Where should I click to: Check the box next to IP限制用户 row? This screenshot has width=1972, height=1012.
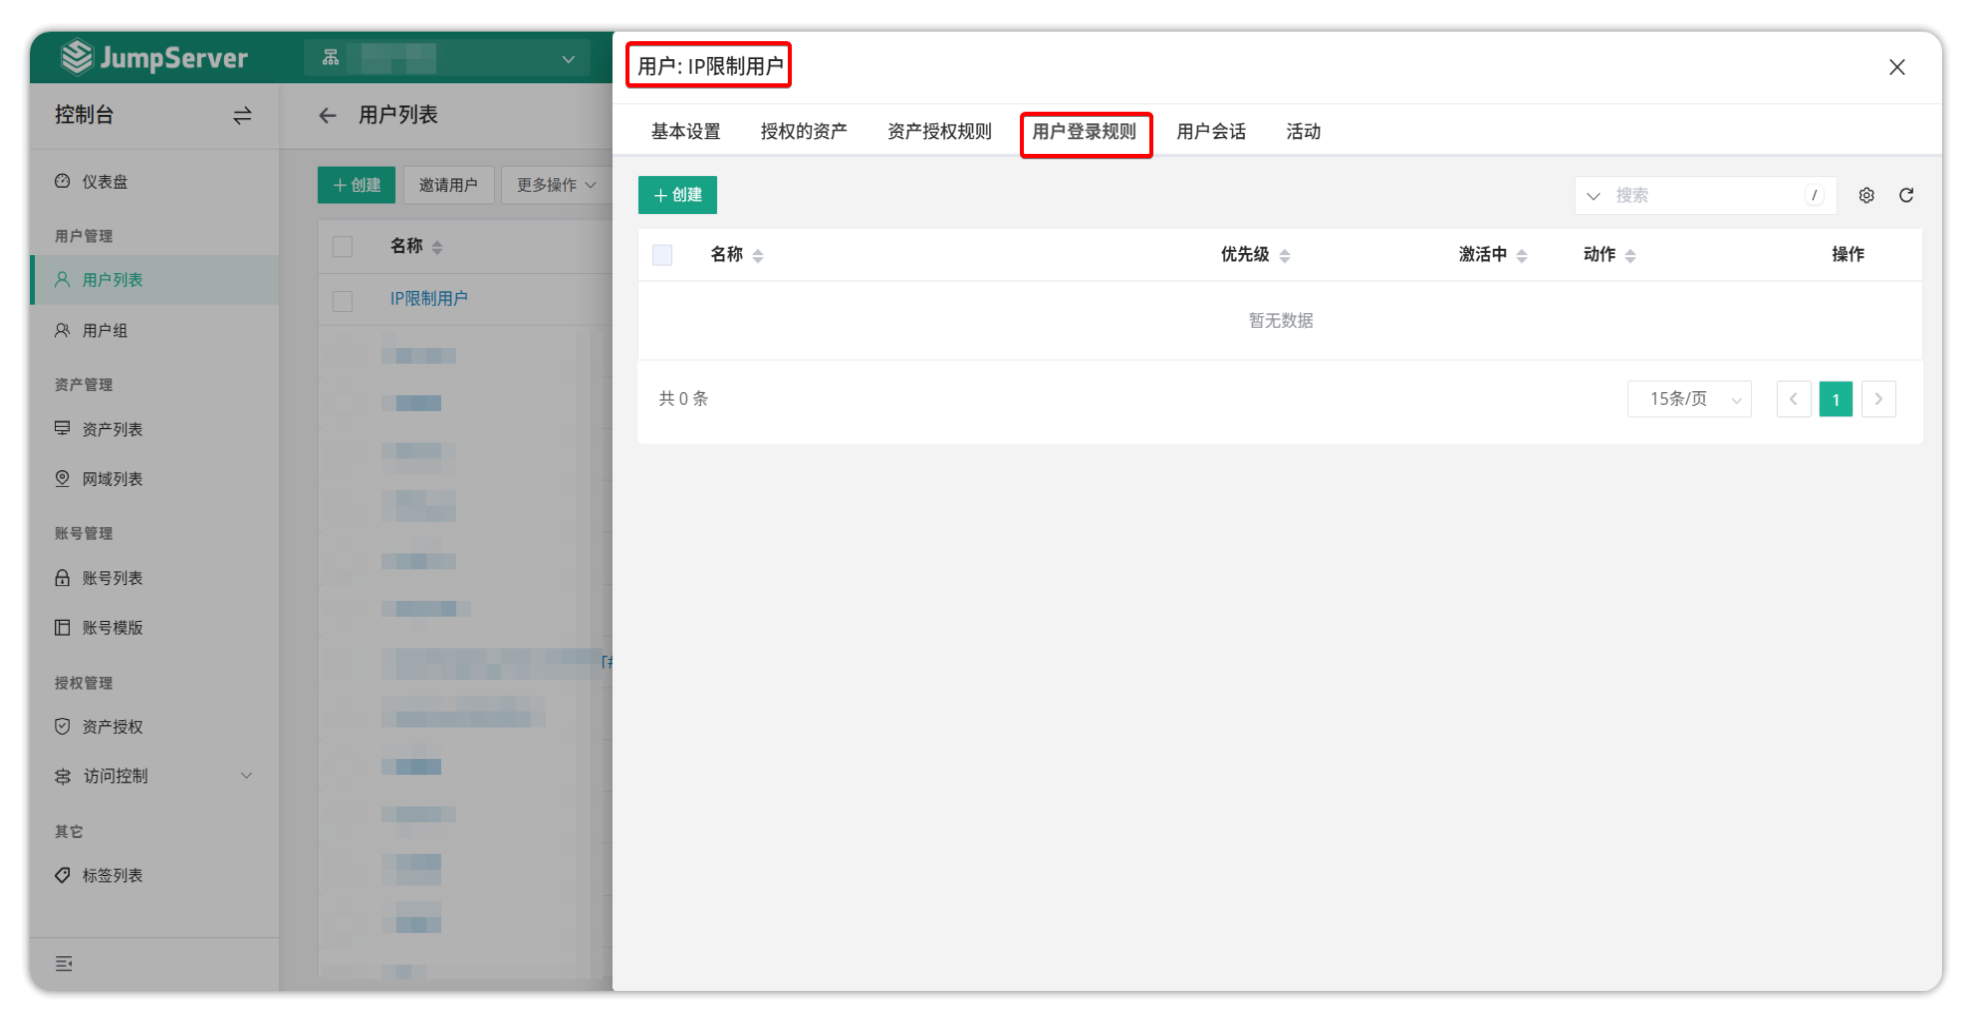point(343,300)
